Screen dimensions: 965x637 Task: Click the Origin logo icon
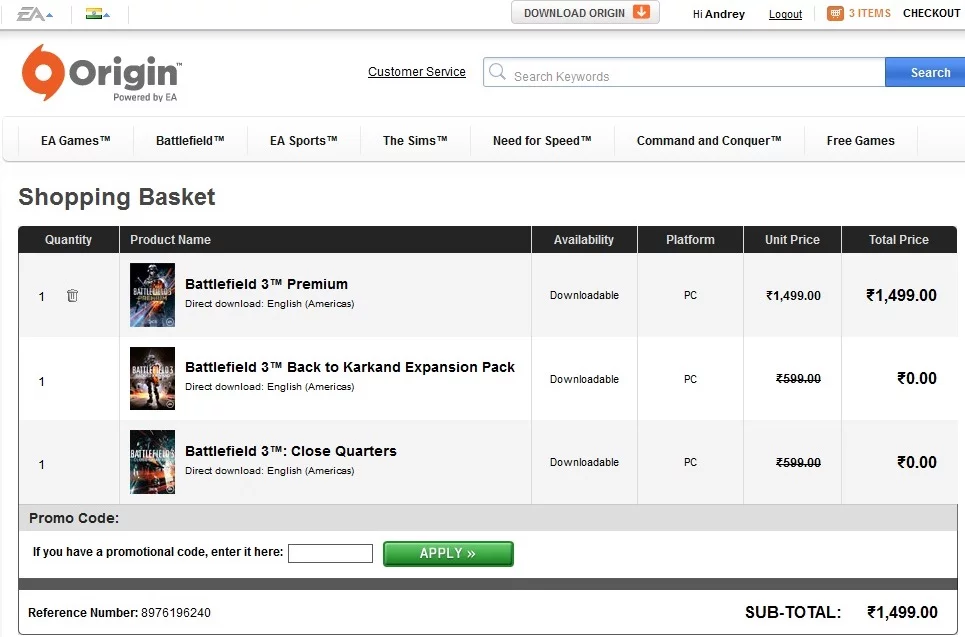click(44, 72)
